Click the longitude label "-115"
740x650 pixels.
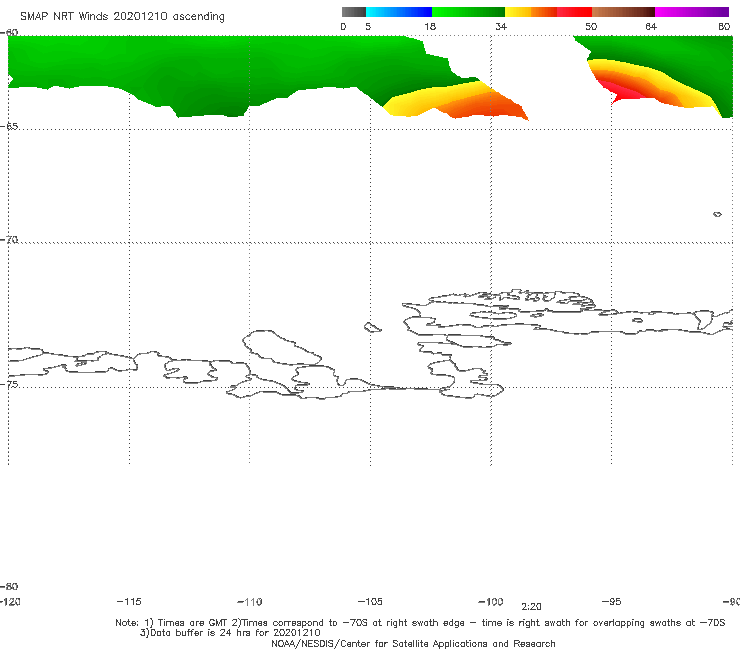[x=129, y=601]
